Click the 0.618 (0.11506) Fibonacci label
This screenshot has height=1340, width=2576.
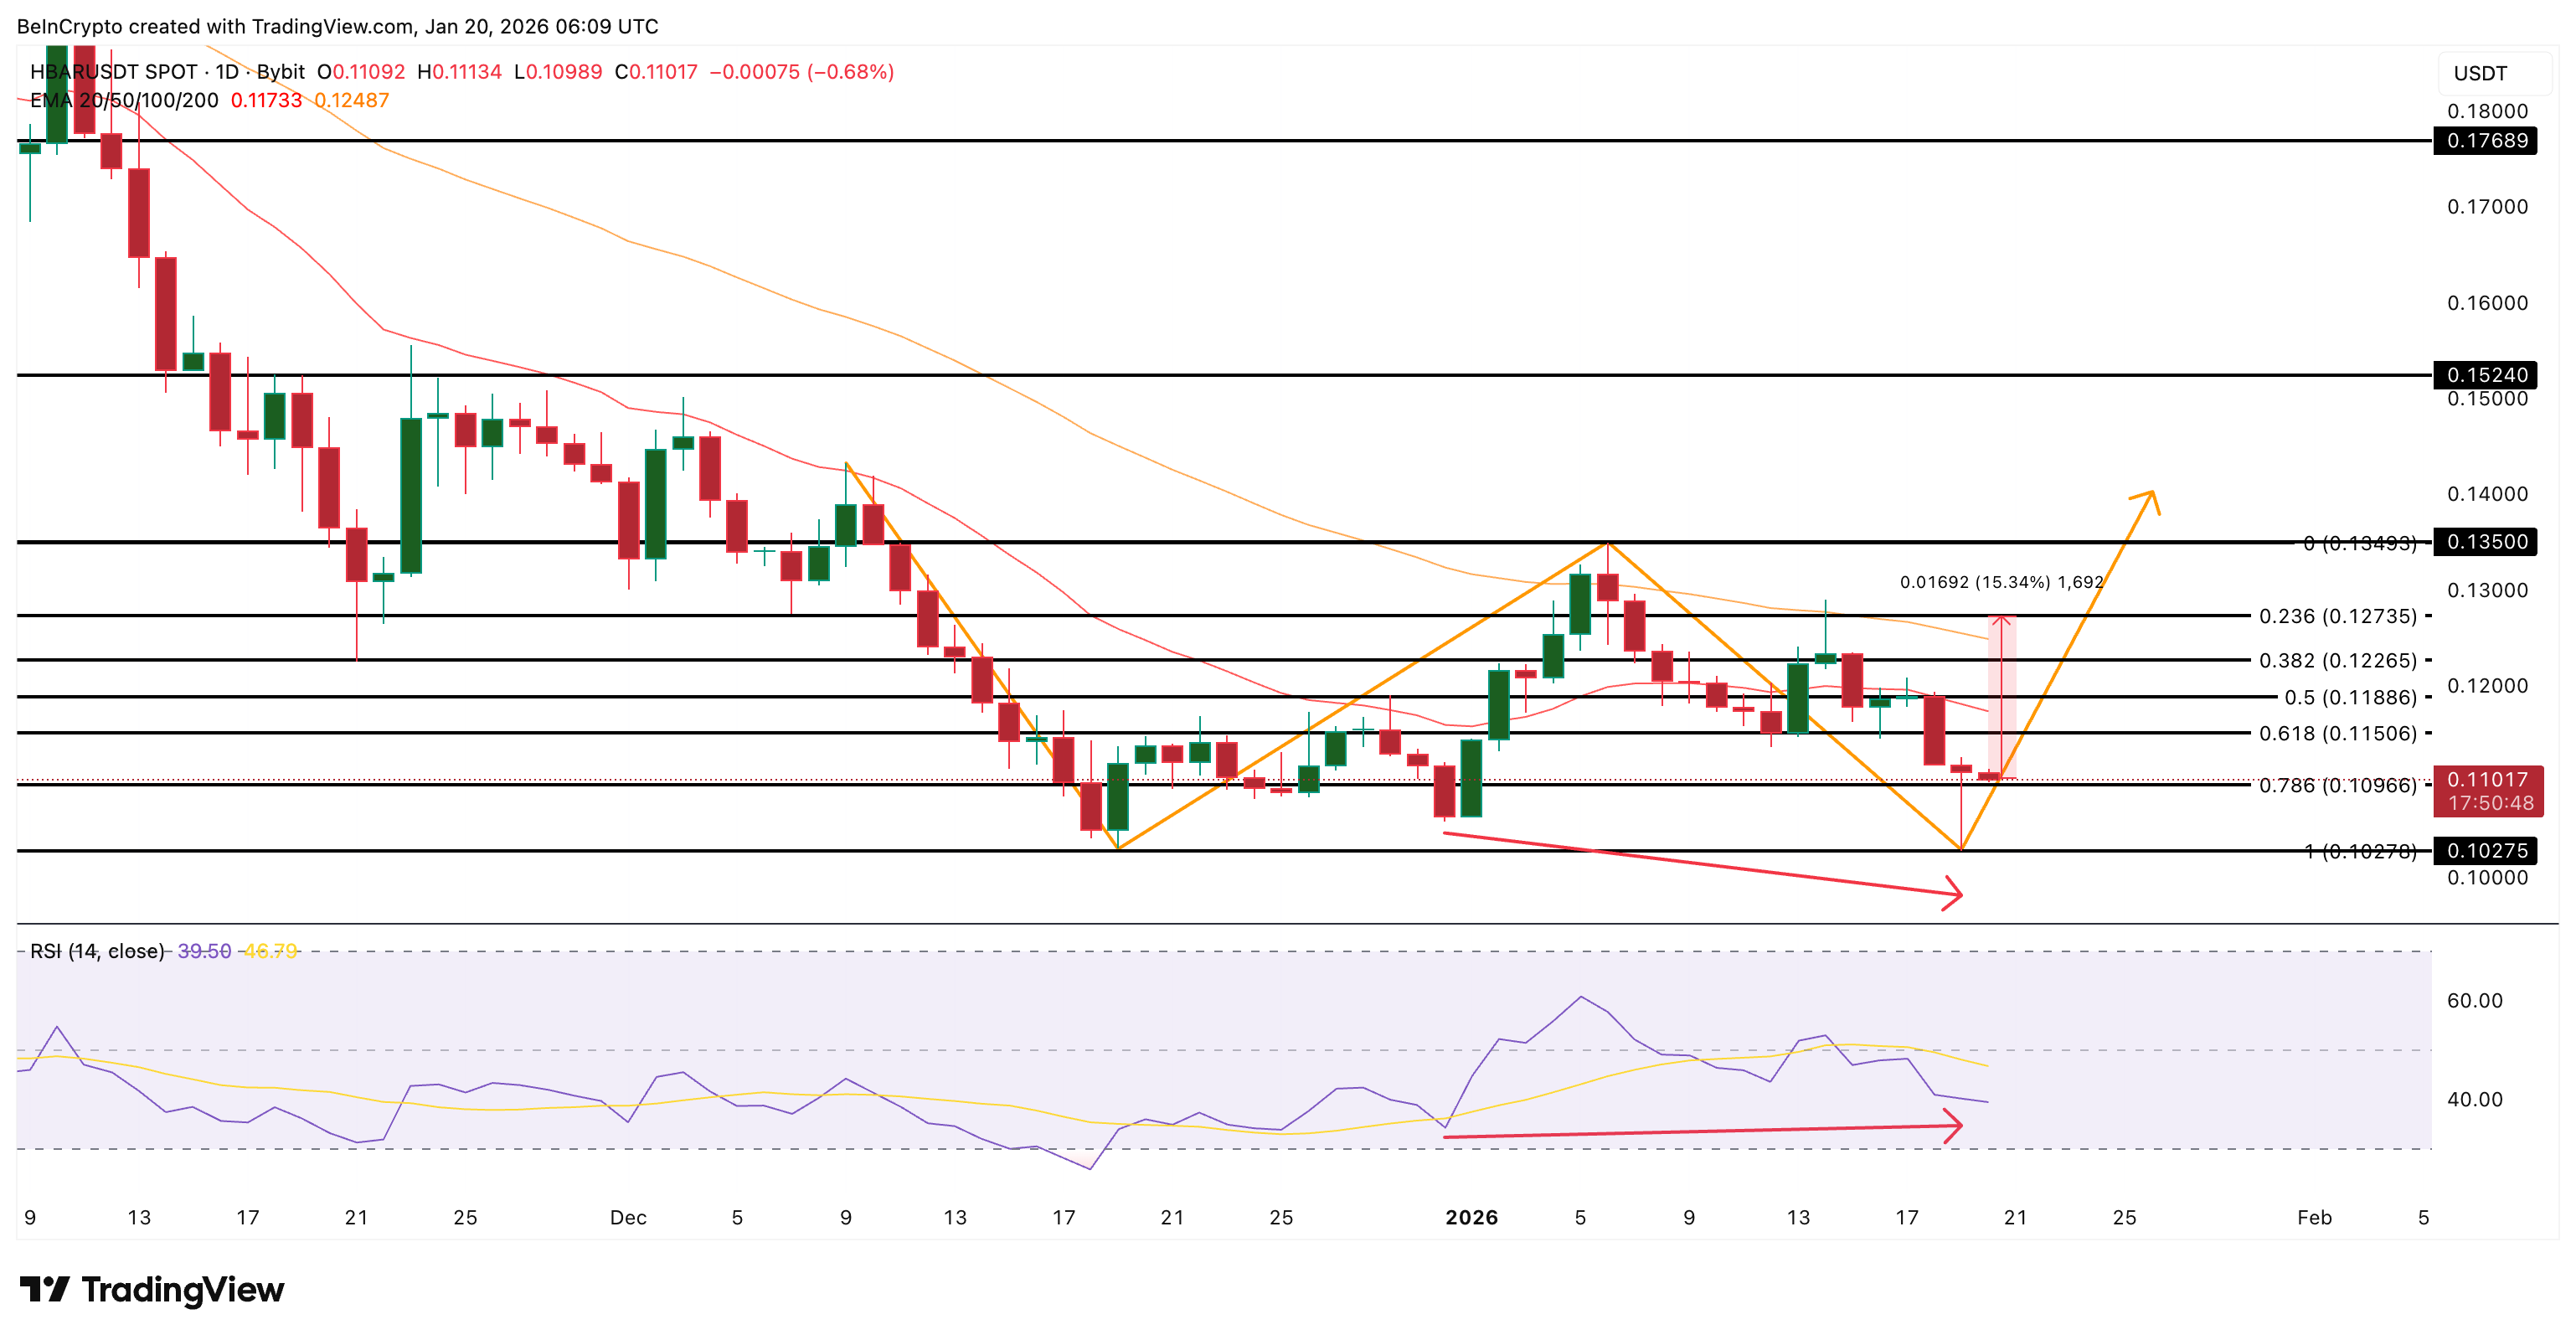(2337, 733)
